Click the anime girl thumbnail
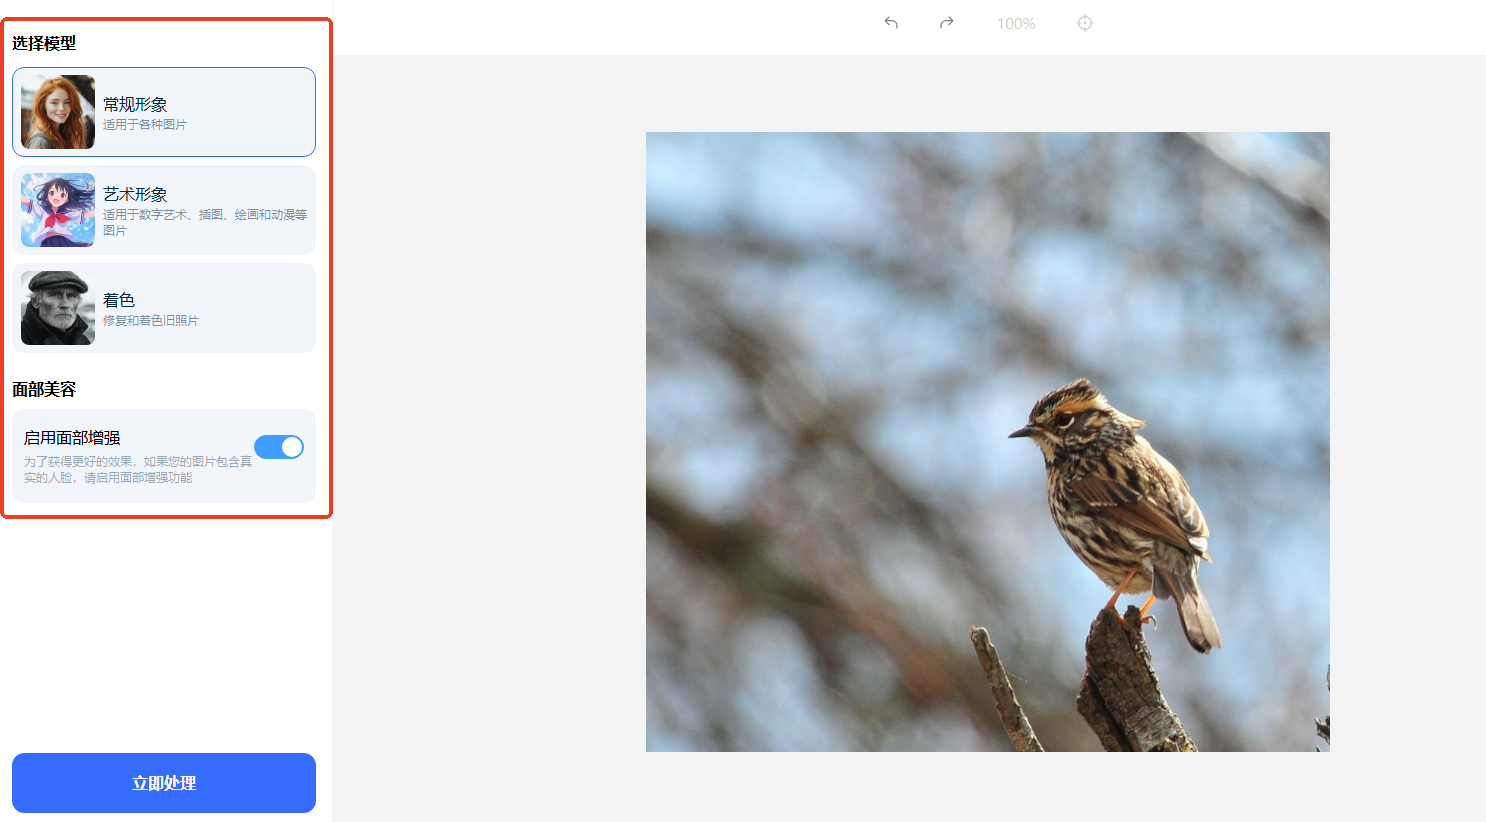 (58, 210)
